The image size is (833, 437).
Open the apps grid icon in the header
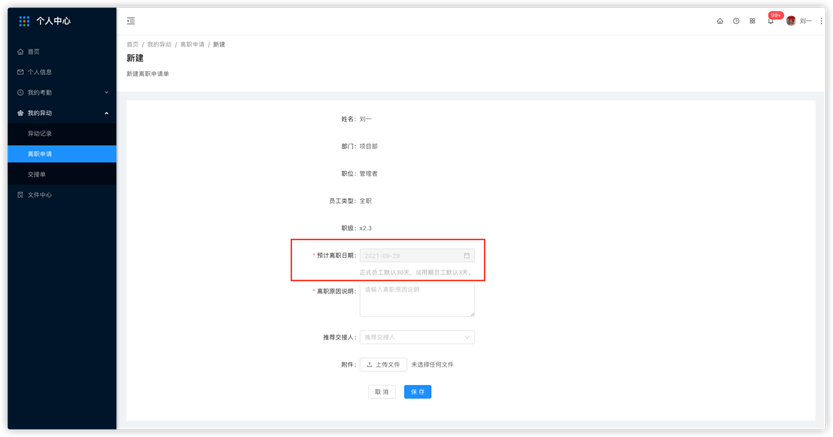pos(752,21)
